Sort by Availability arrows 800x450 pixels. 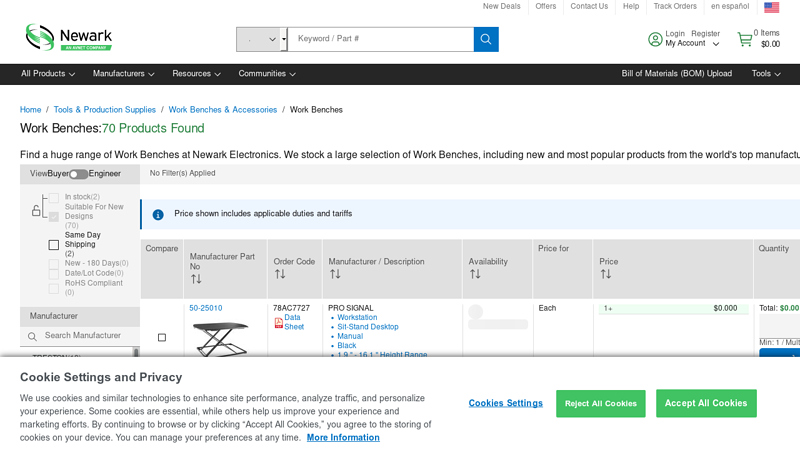click(475, 274)
